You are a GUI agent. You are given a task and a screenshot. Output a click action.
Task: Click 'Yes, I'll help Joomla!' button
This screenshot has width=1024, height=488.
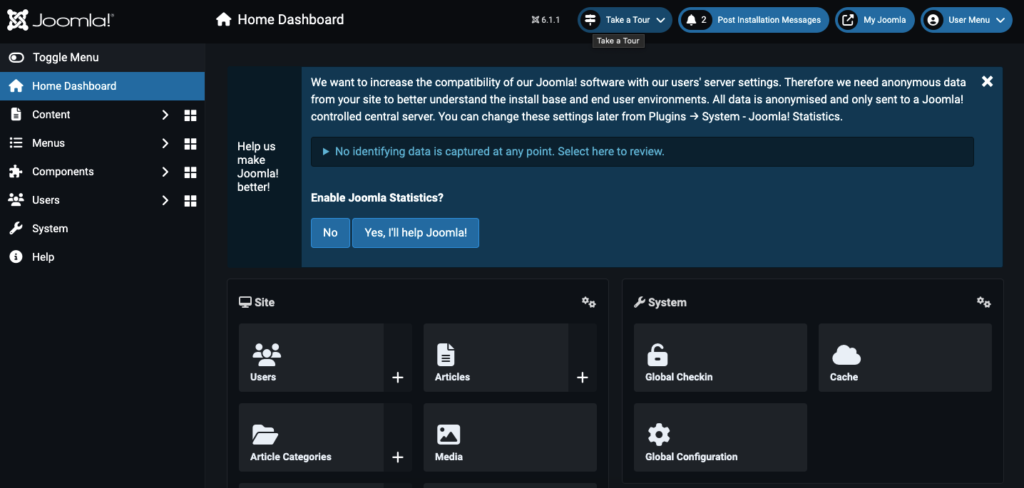click(x=415, y=233)
